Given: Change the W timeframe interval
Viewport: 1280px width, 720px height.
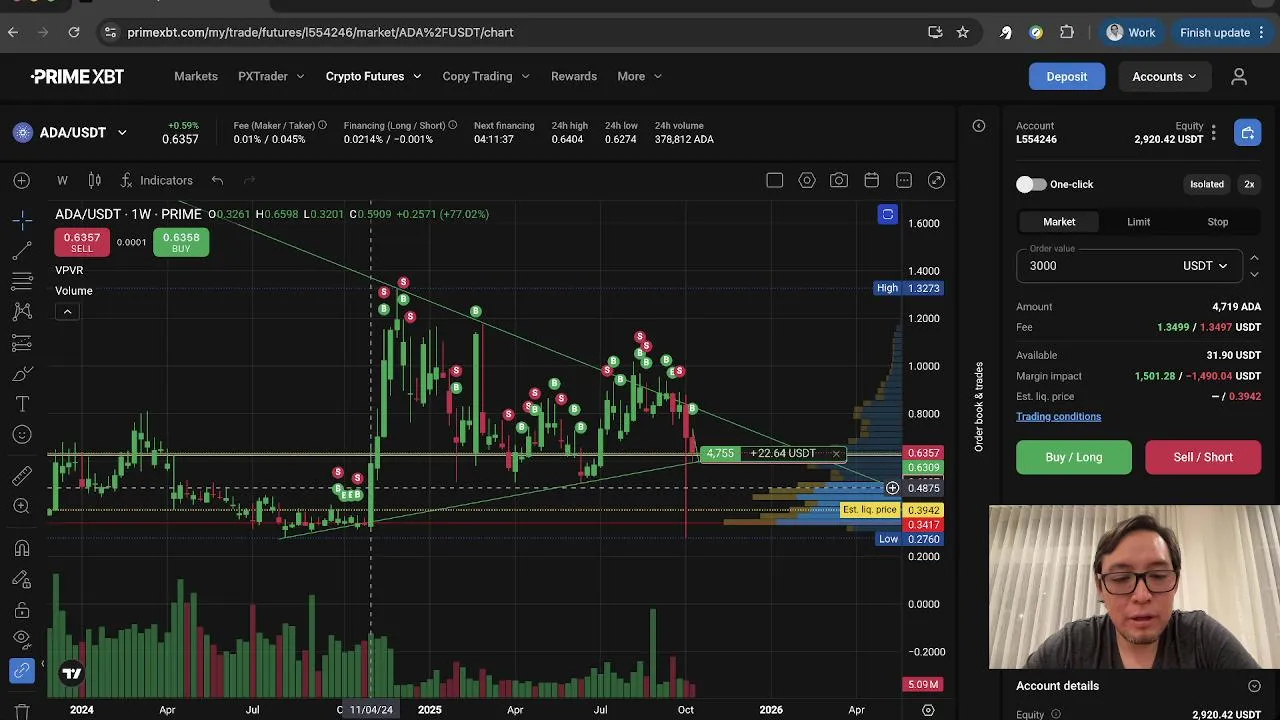Looking at the screenshot, I should pos(62,181).
